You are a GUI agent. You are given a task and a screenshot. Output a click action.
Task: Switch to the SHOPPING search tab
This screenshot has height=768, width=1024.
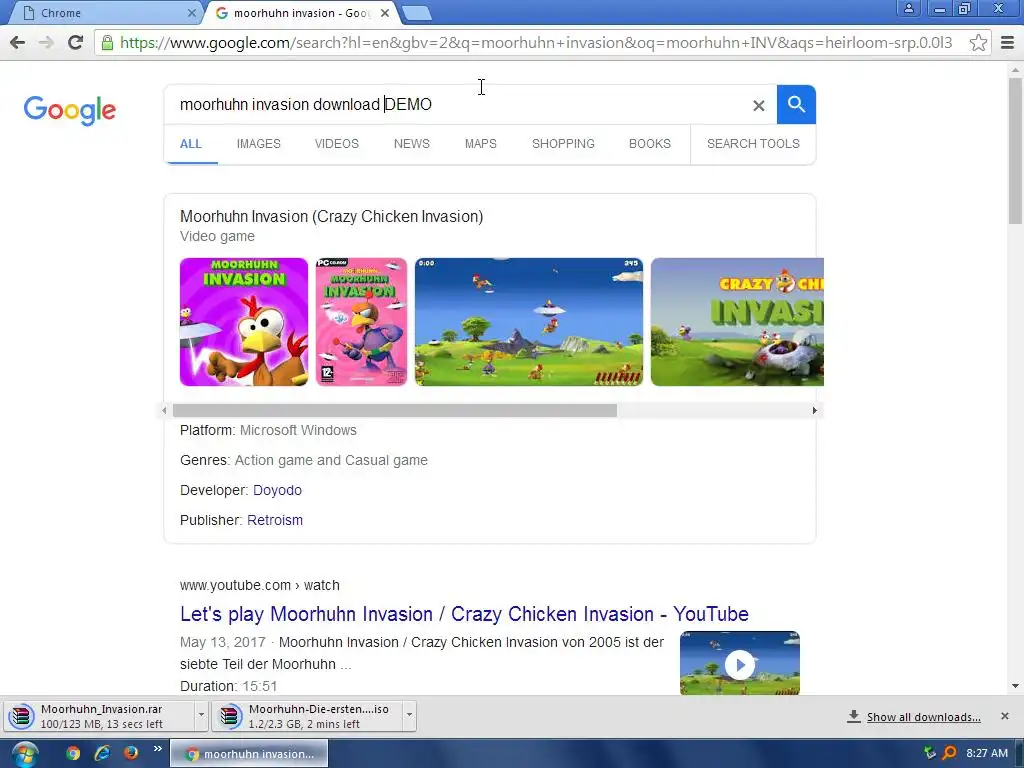click(x=563, y=144)
